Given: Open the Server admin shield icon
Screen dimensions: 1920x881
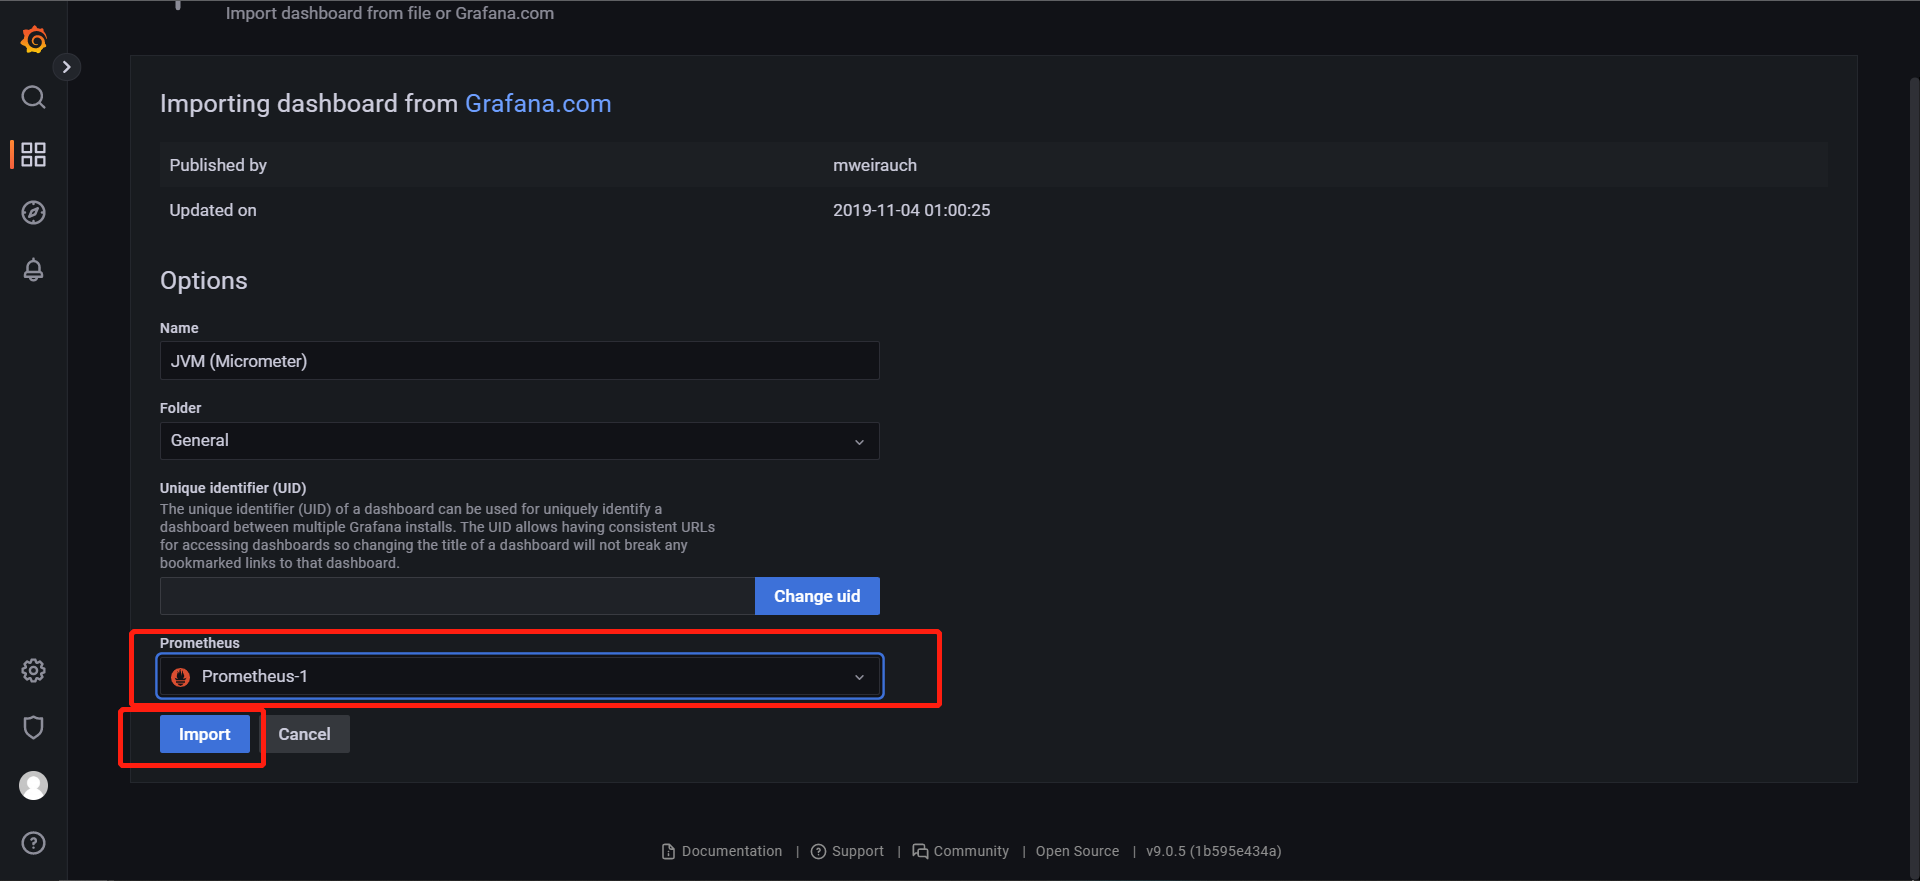Looking at the screenshot, I should [33, 727].
